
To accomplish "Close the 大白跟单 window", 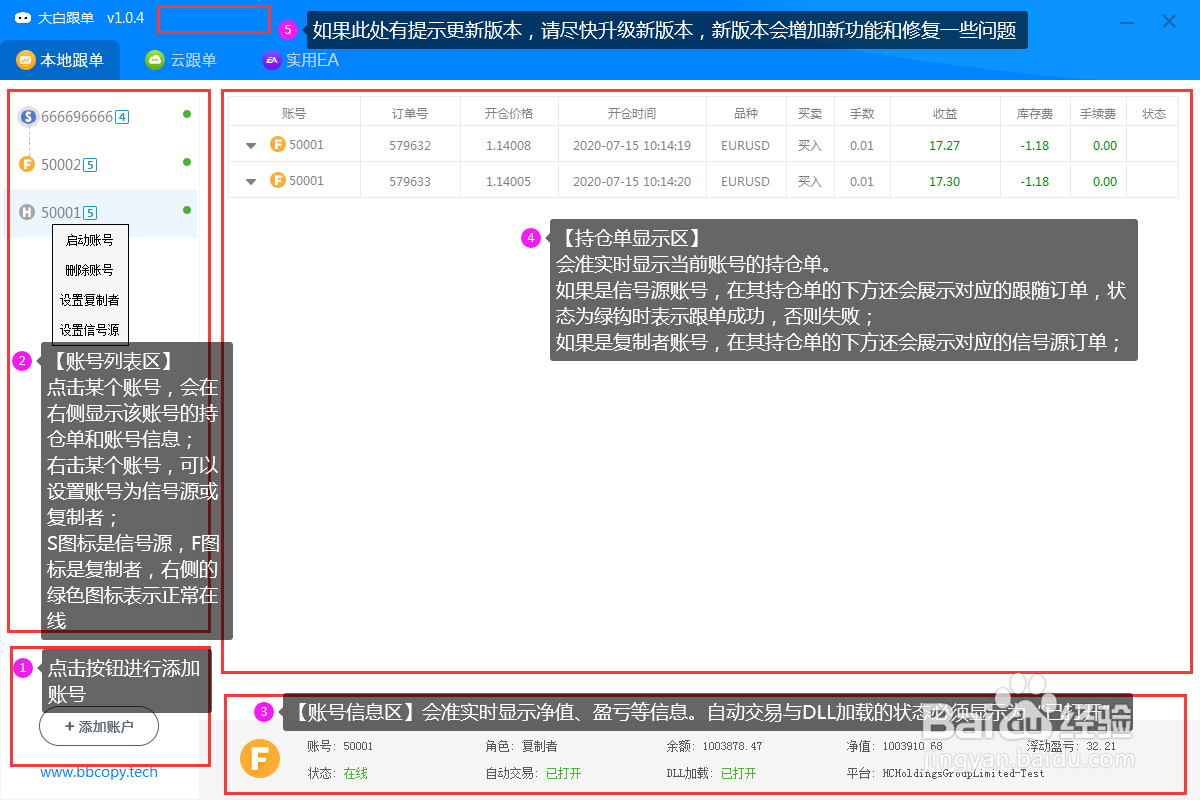I will click(x=1168, y=20).
